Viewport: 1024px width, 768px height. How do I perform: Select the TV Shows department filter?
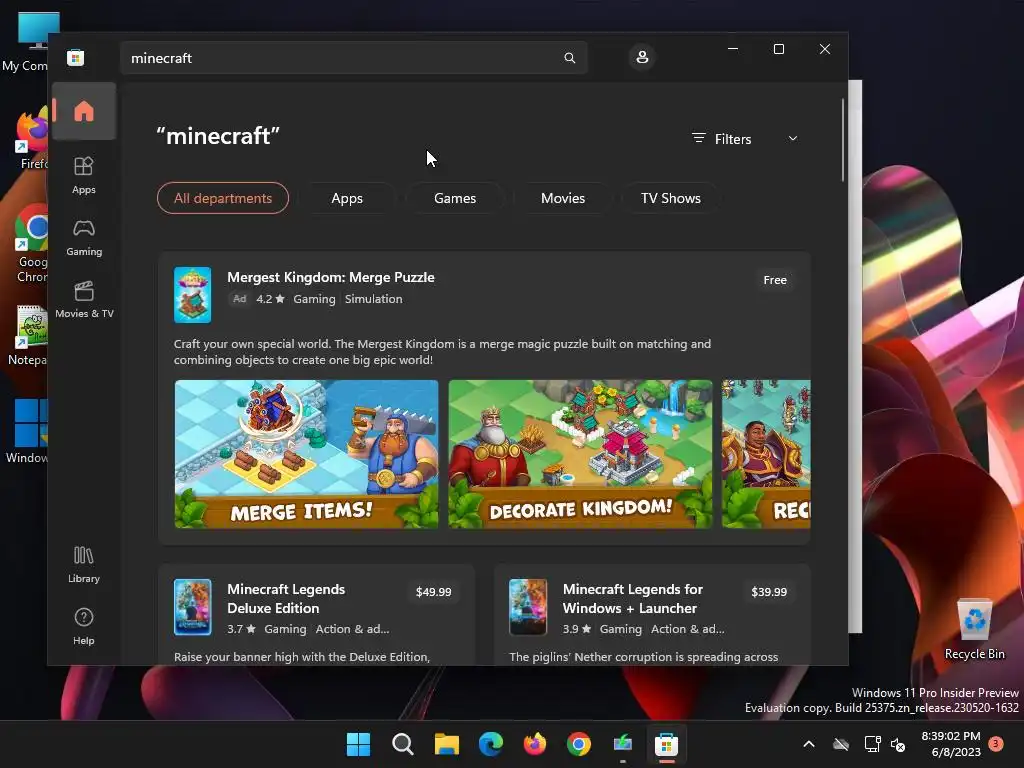coord(671,198)
